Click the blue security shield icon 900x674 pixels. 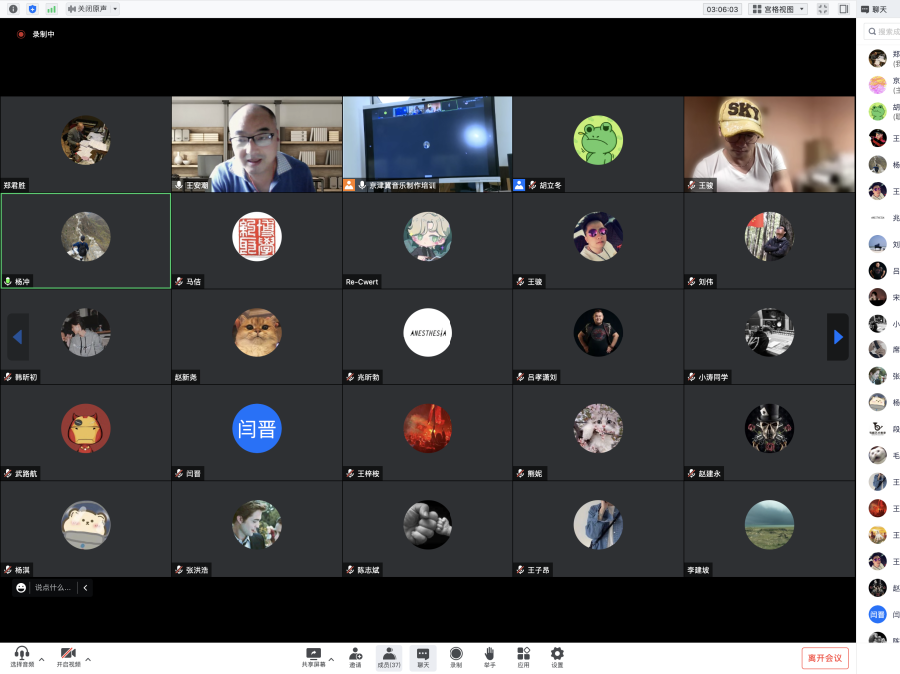(x=32, y=9)
